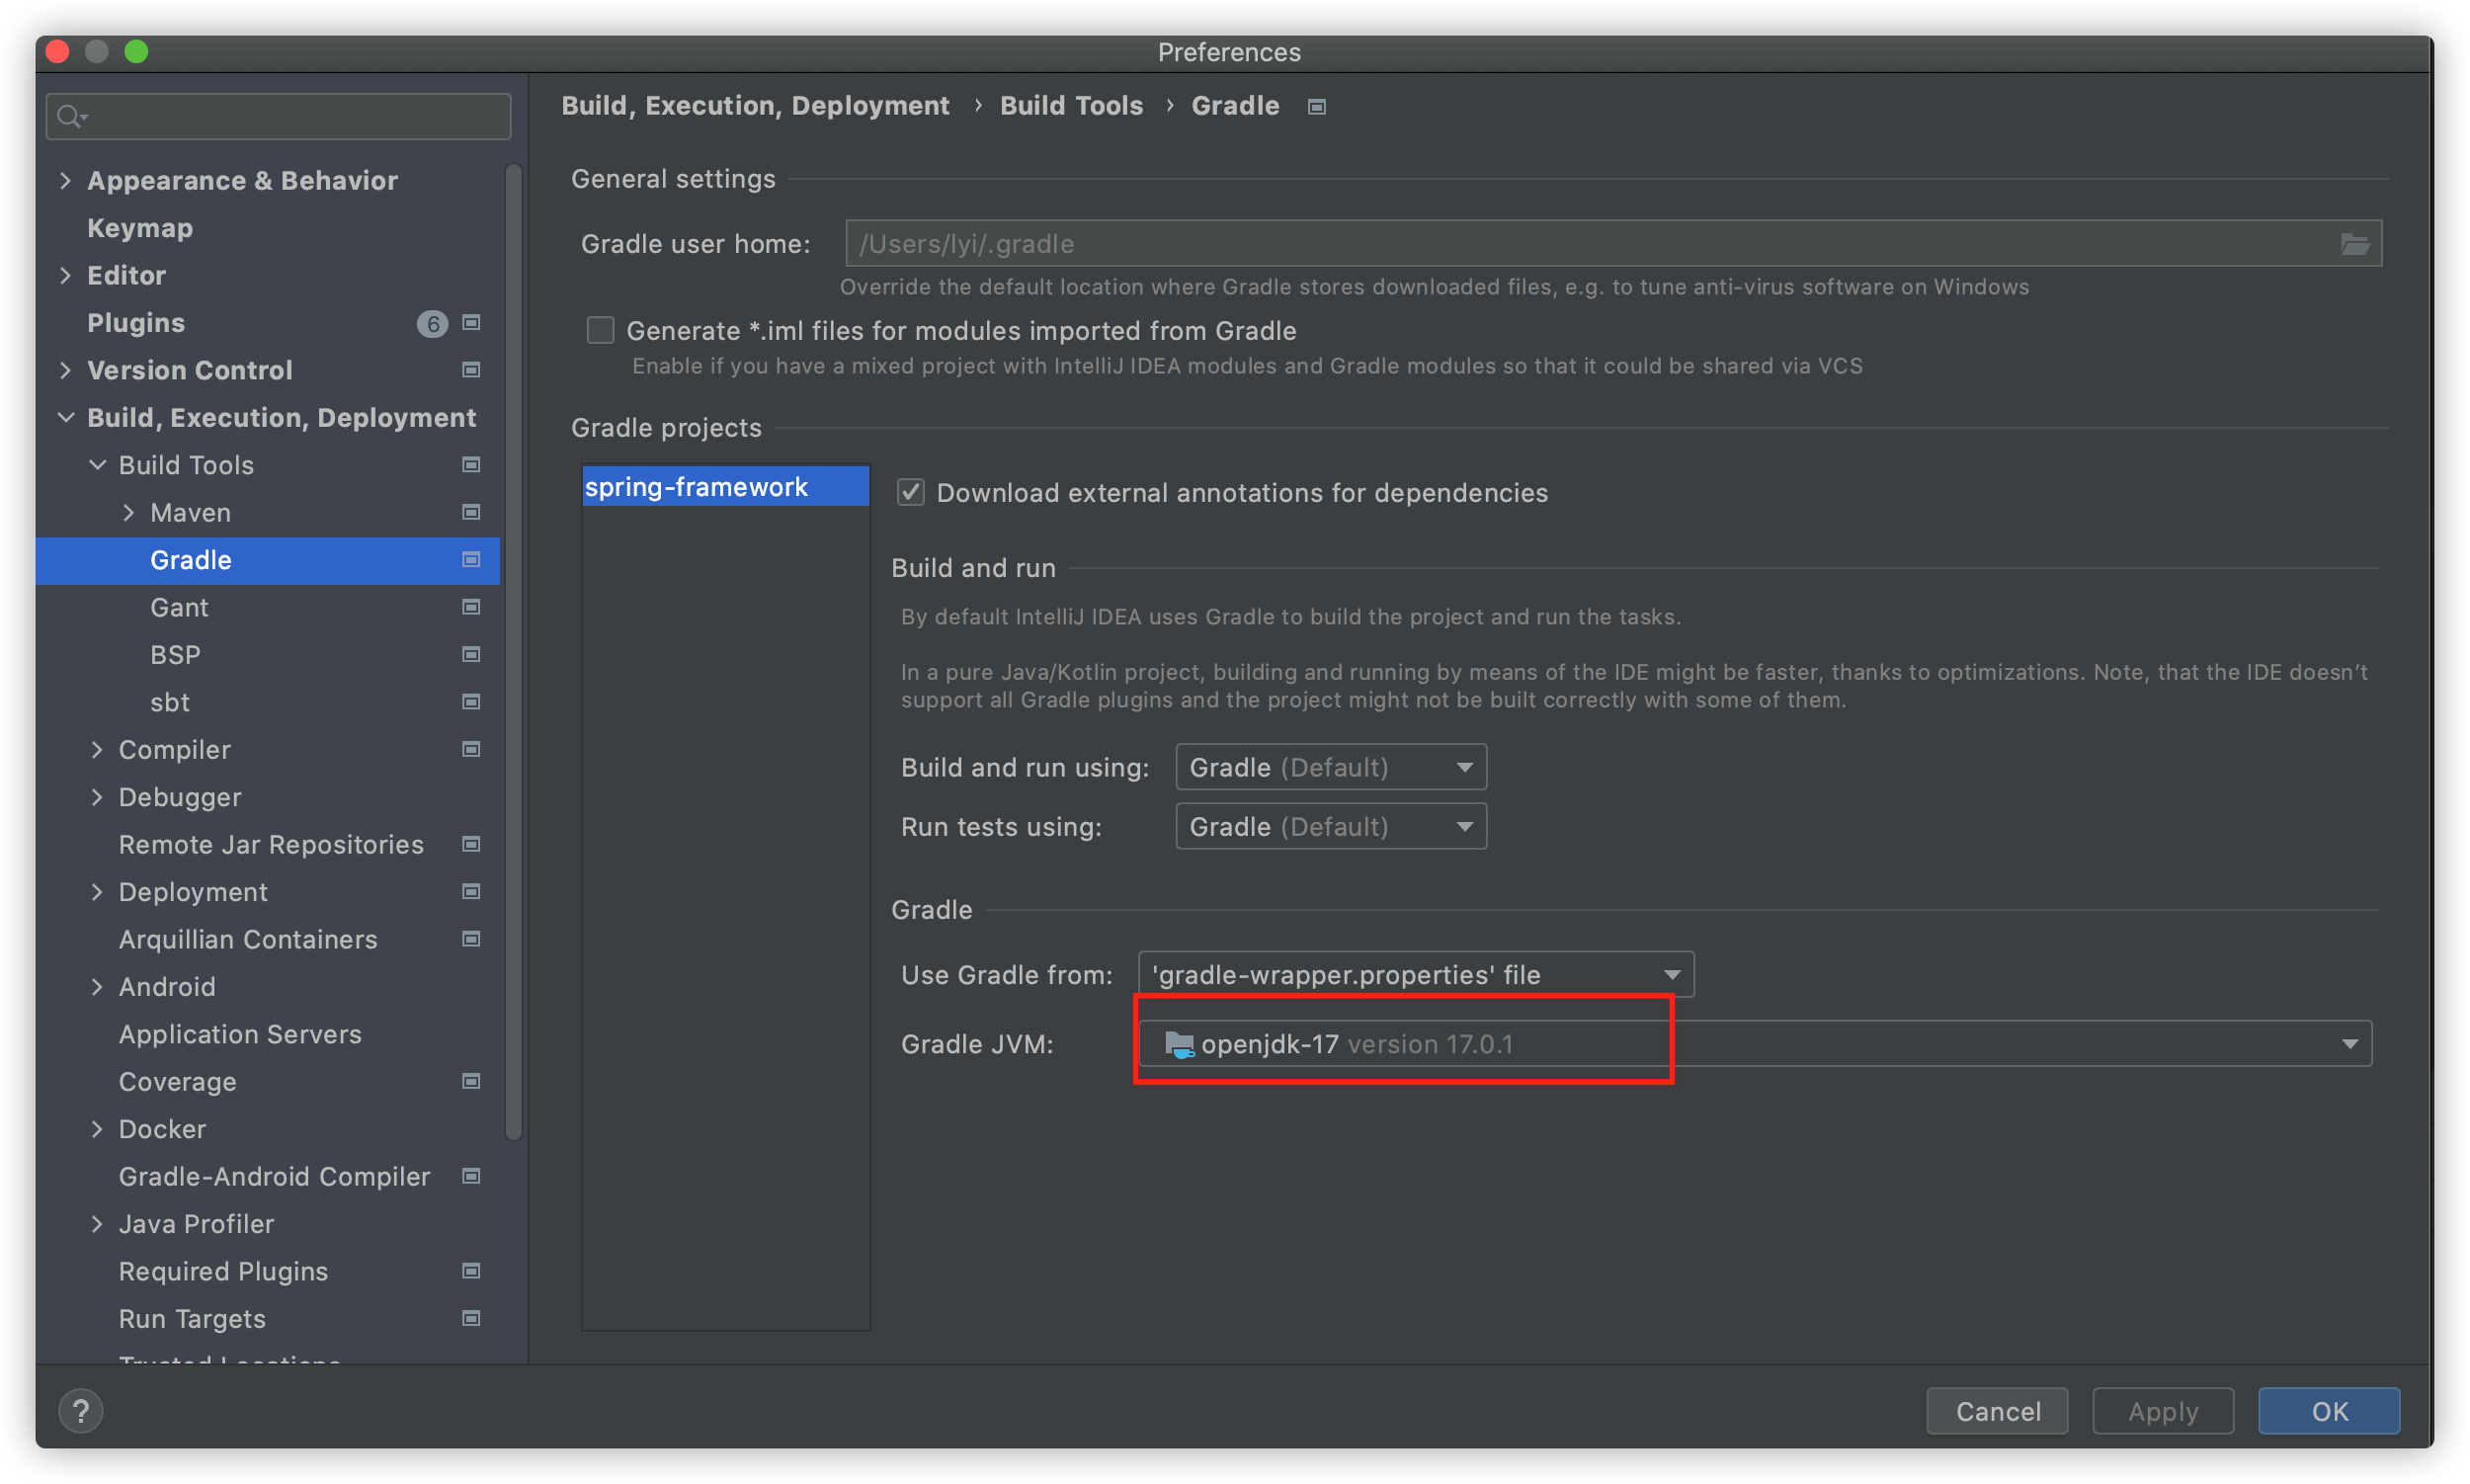Click the settings icon beside the Maven tree item

tap(470, 512)
